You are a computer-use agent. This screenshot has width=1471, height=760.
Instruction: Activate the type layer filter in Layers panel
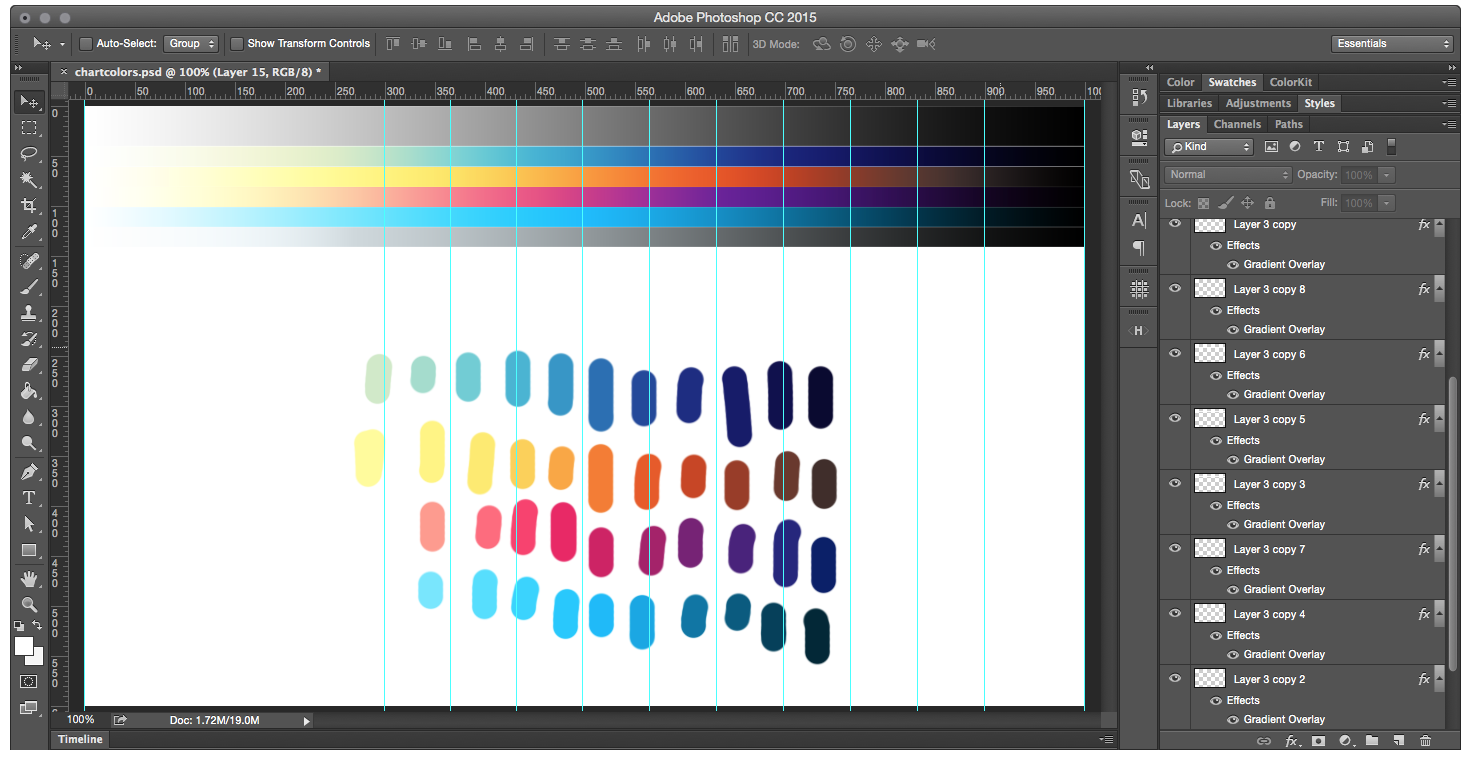pos(1319,146)
